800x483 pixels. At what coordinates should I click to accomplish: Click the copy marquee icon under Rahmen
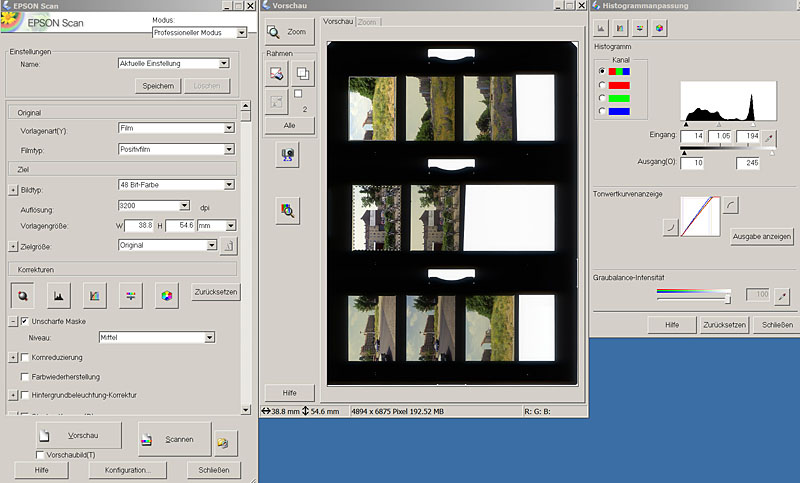303,73
